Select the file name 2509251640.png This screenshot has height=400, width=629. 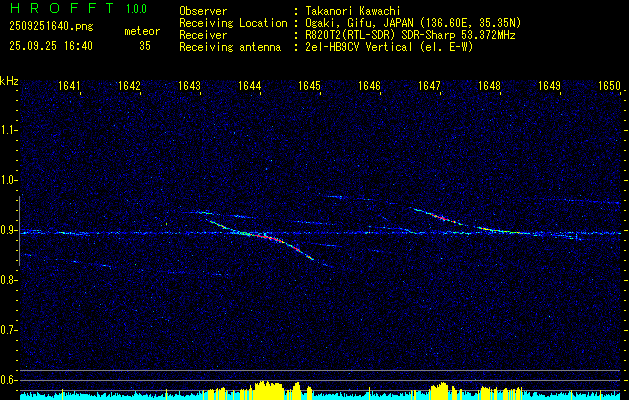[51, 26]
